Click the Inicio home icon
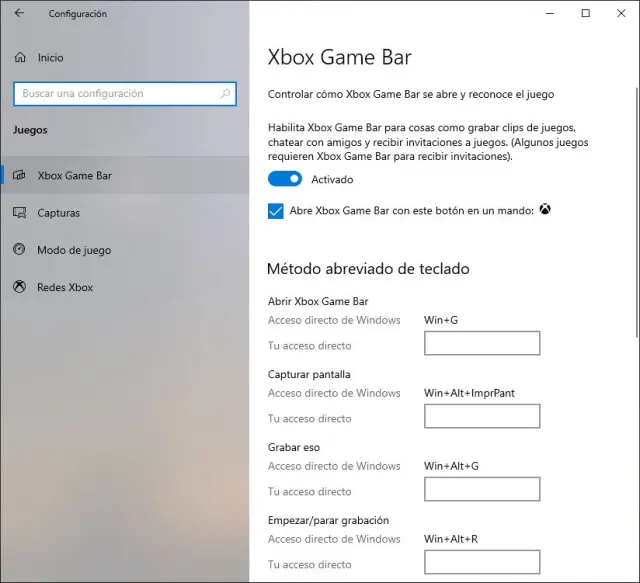The width and height of the screenshot is (640, 583). click(x=19, y=58)
